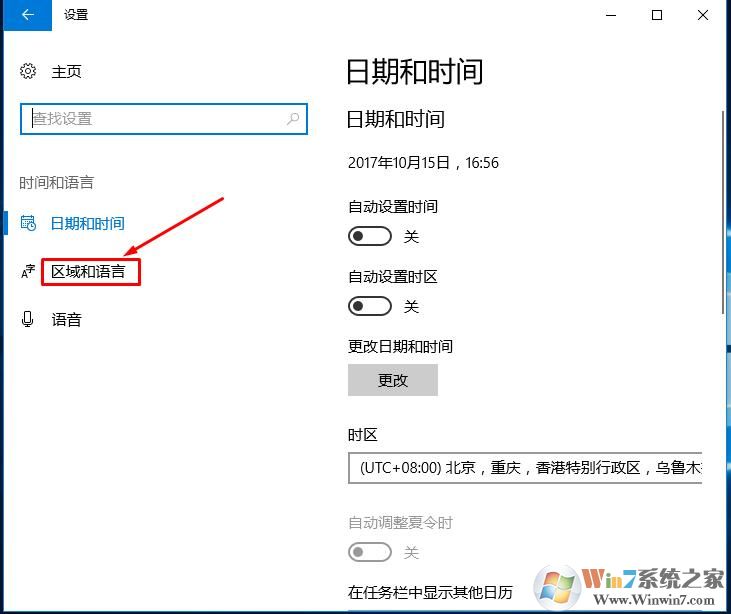
Task: Open the 时区 UTC+08:00 dropdown
Action: click(525, 467)
